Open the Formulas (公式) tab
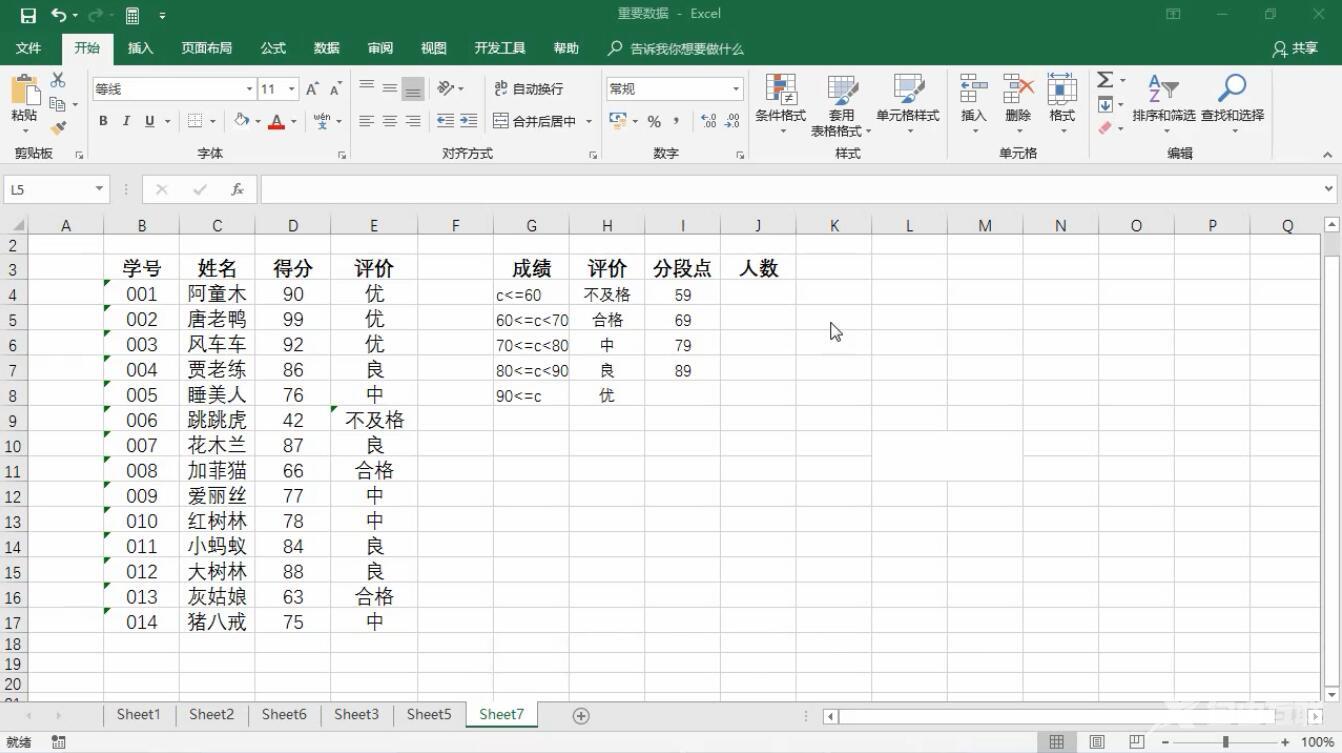 273,48
